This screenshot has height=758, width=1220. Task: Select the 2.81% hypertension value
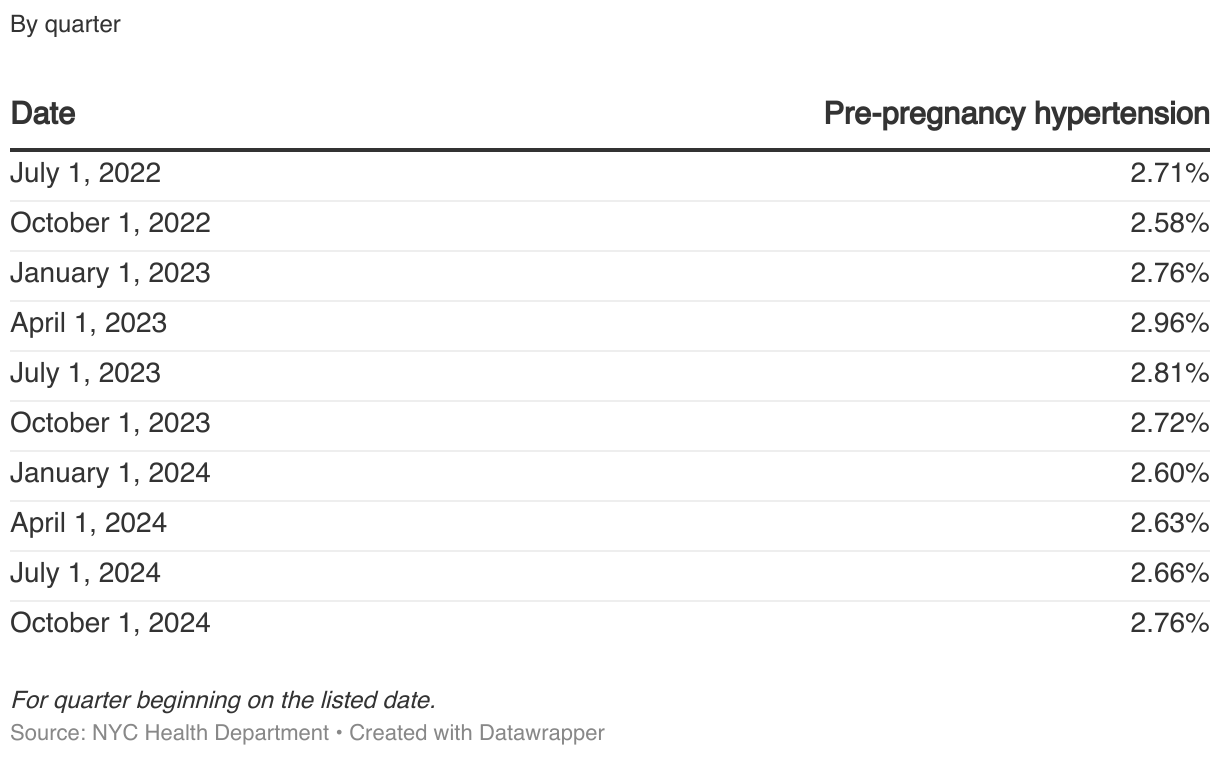[1169, 373]
